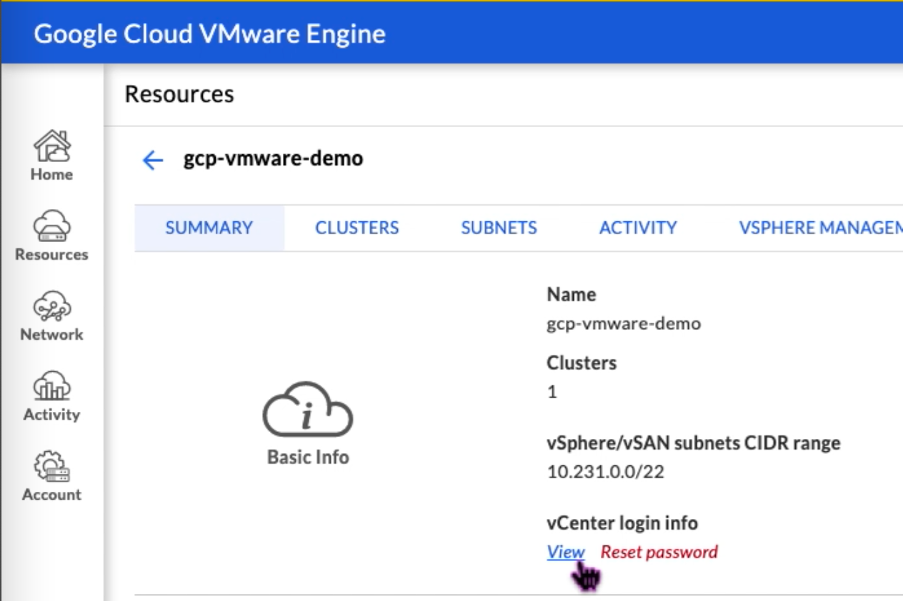
Task: Switch to the ACTIVITY tab
Action: tap(638, 228)
